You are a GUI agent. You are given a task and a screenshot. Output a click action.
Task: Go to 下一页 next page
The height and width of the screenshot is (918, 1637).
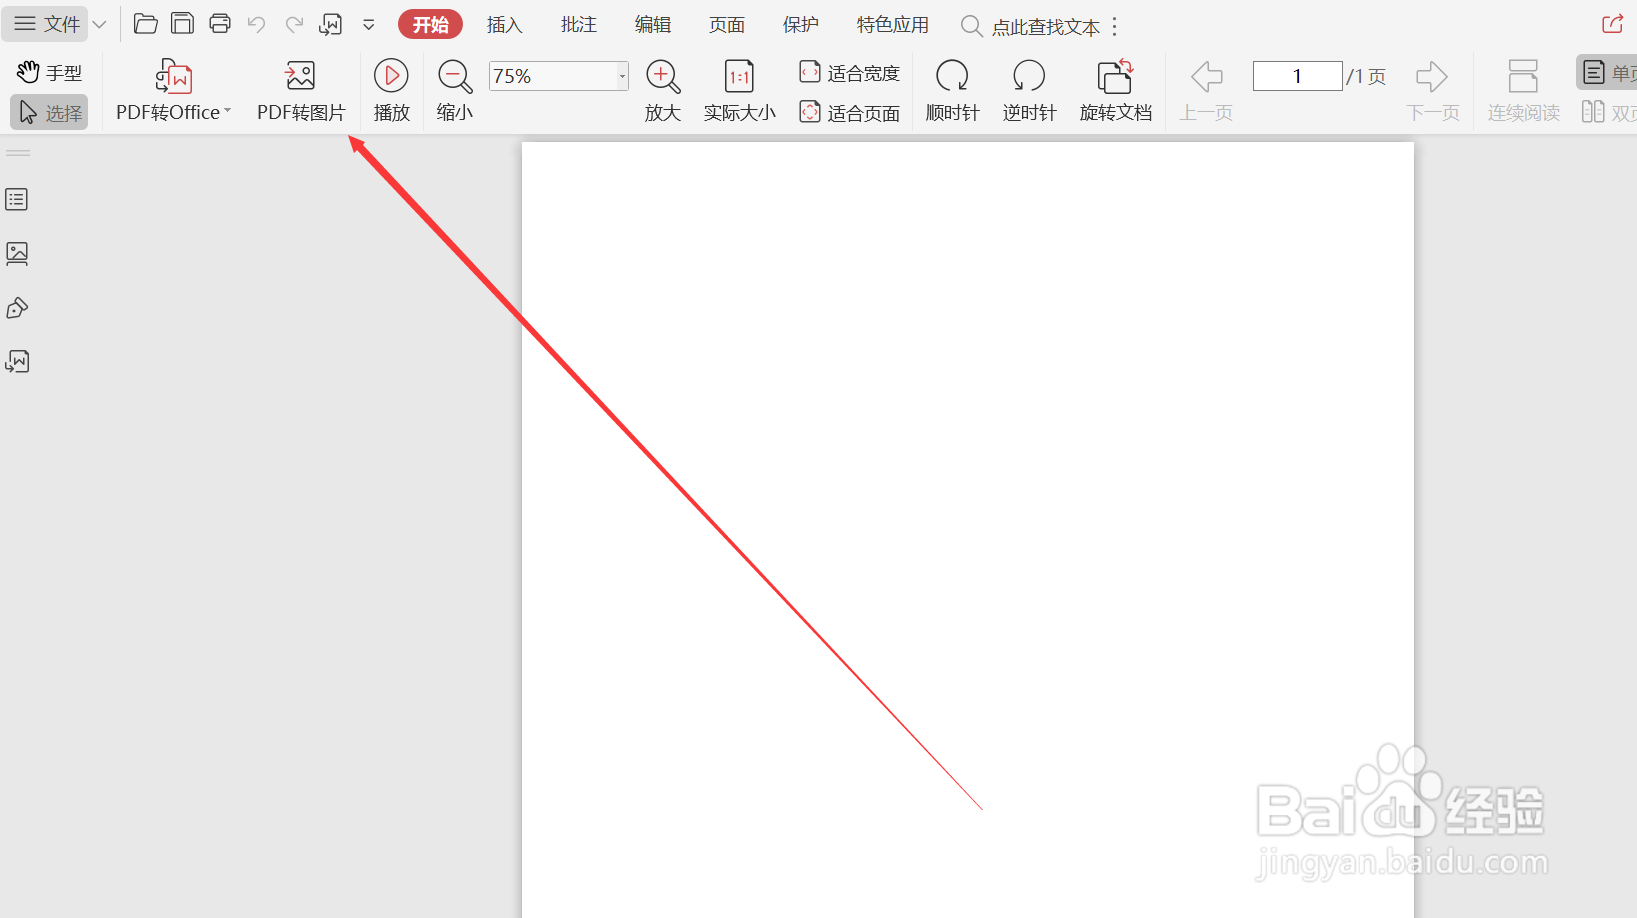point(1433,91)
